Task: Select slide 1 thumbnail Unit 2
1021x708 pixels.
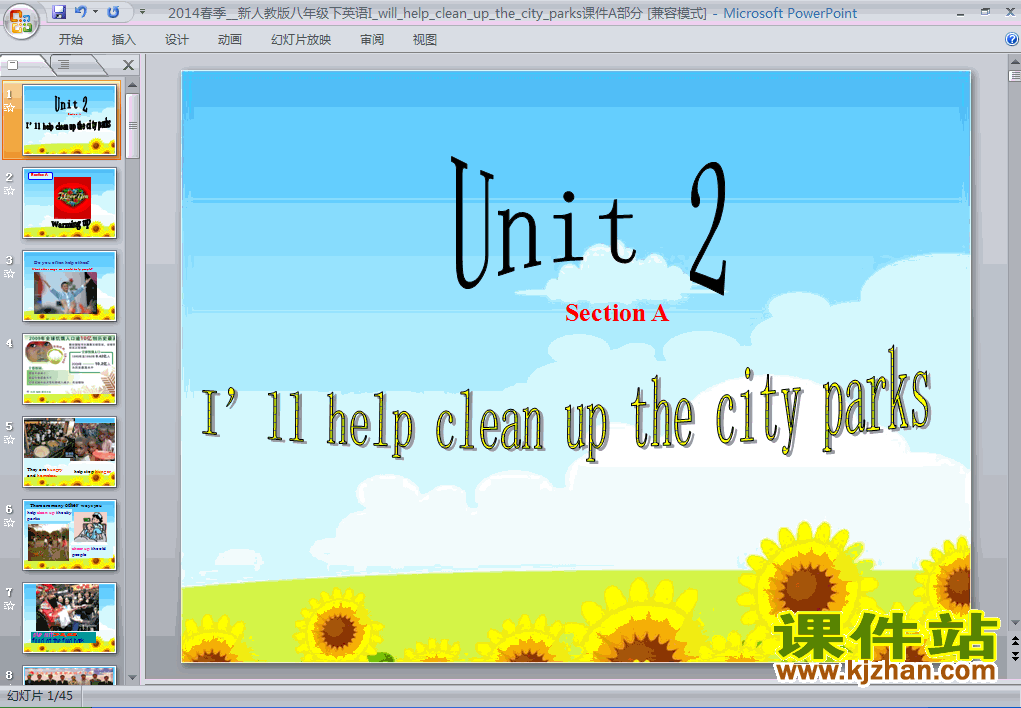Action: 70,120
